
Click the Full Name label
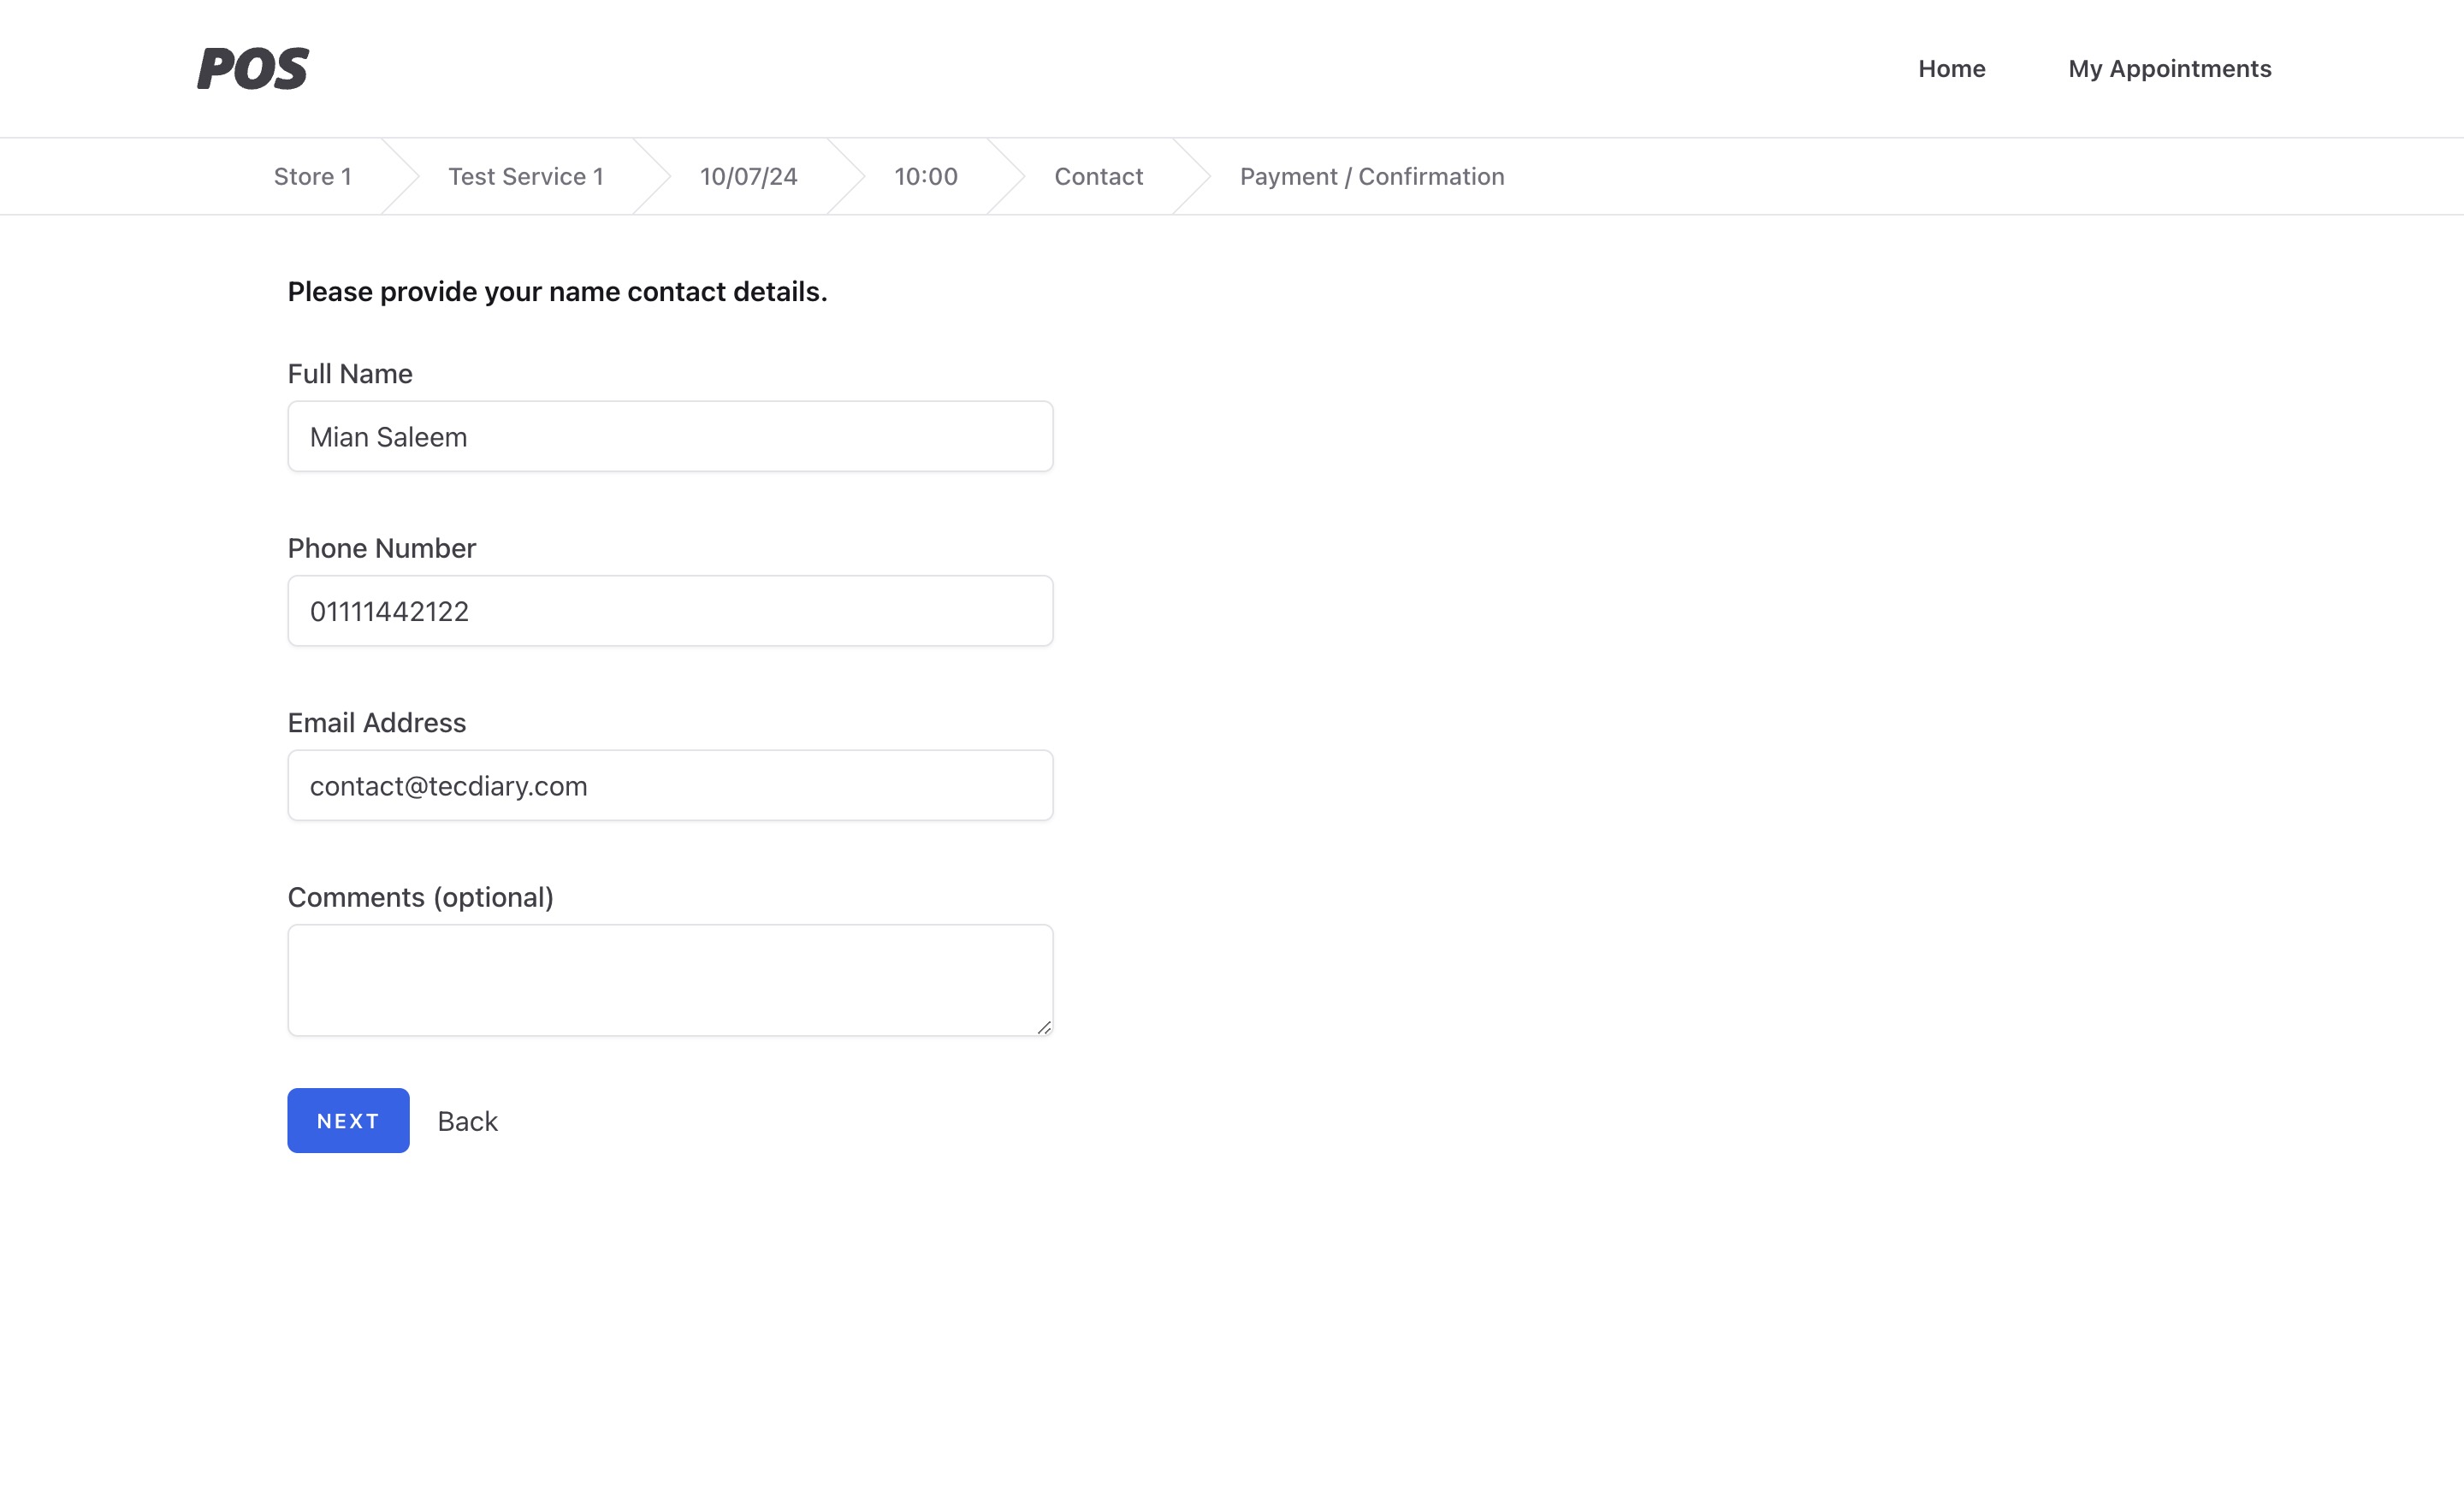click(x=350, y=374)
